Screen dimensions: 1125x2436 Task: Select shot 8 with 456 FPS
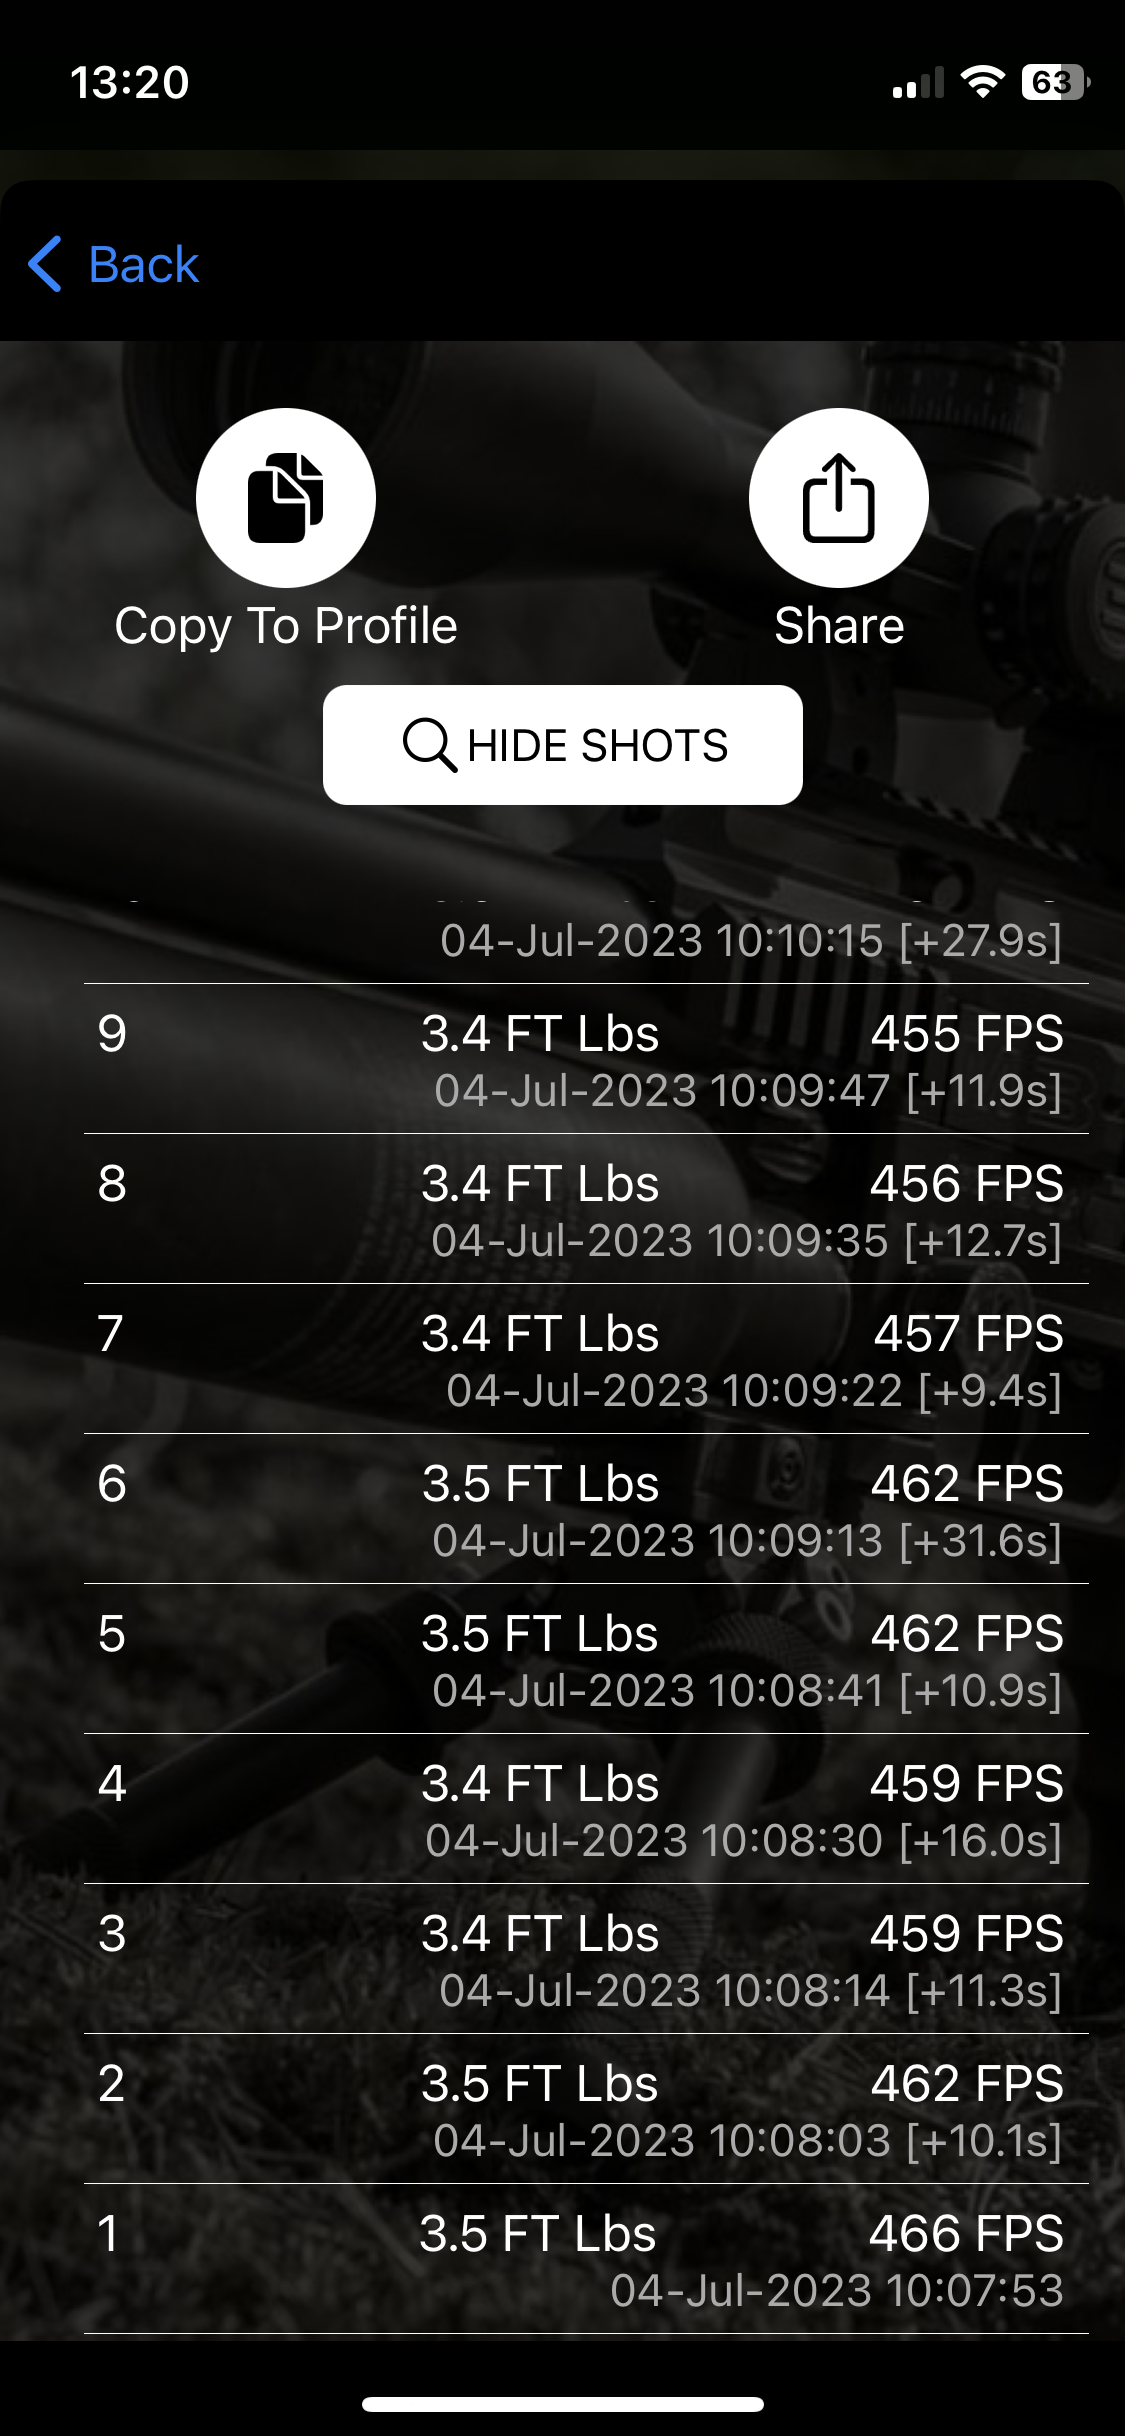pos(586,1209)
